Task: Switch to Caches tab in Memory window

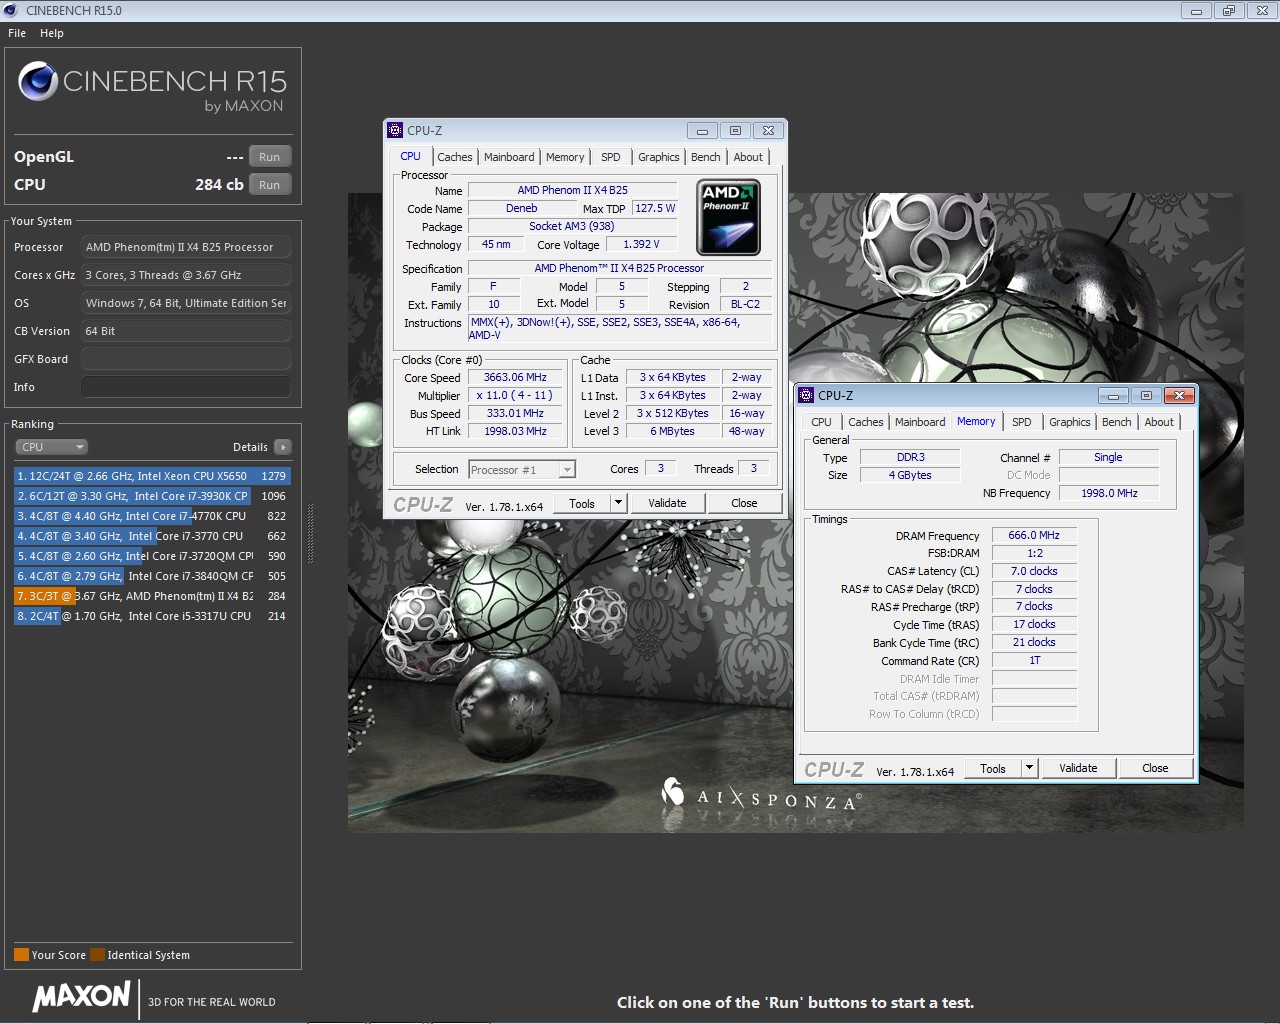Action: pyautogui.click(x=865, y=422)
